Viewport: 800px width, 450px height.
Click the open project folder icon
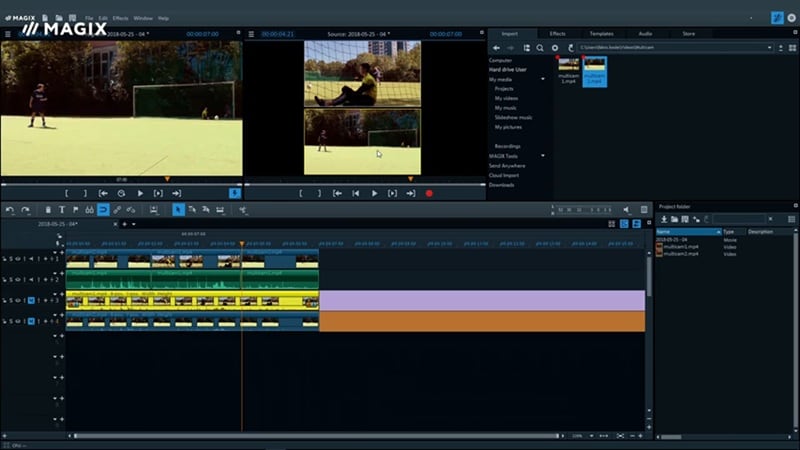[x=59, y=18]
